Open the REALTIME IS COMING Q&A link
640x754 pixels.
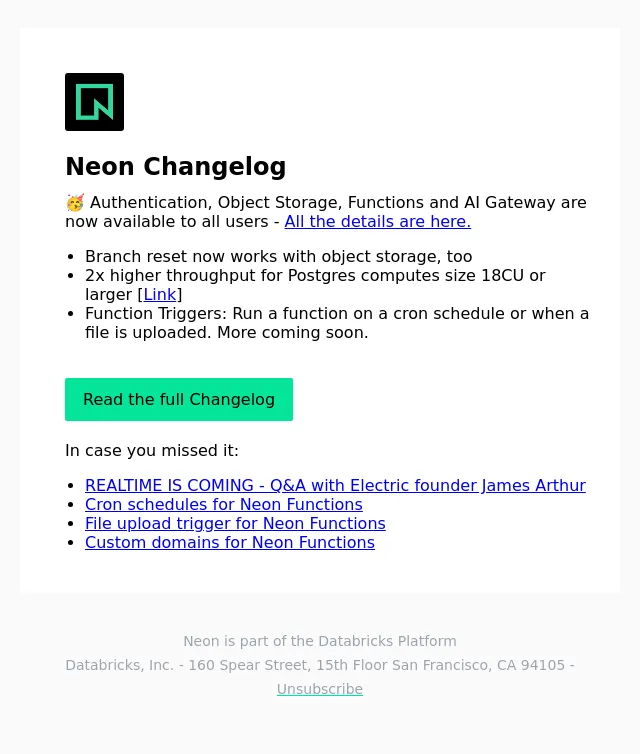tap(335, 486)
